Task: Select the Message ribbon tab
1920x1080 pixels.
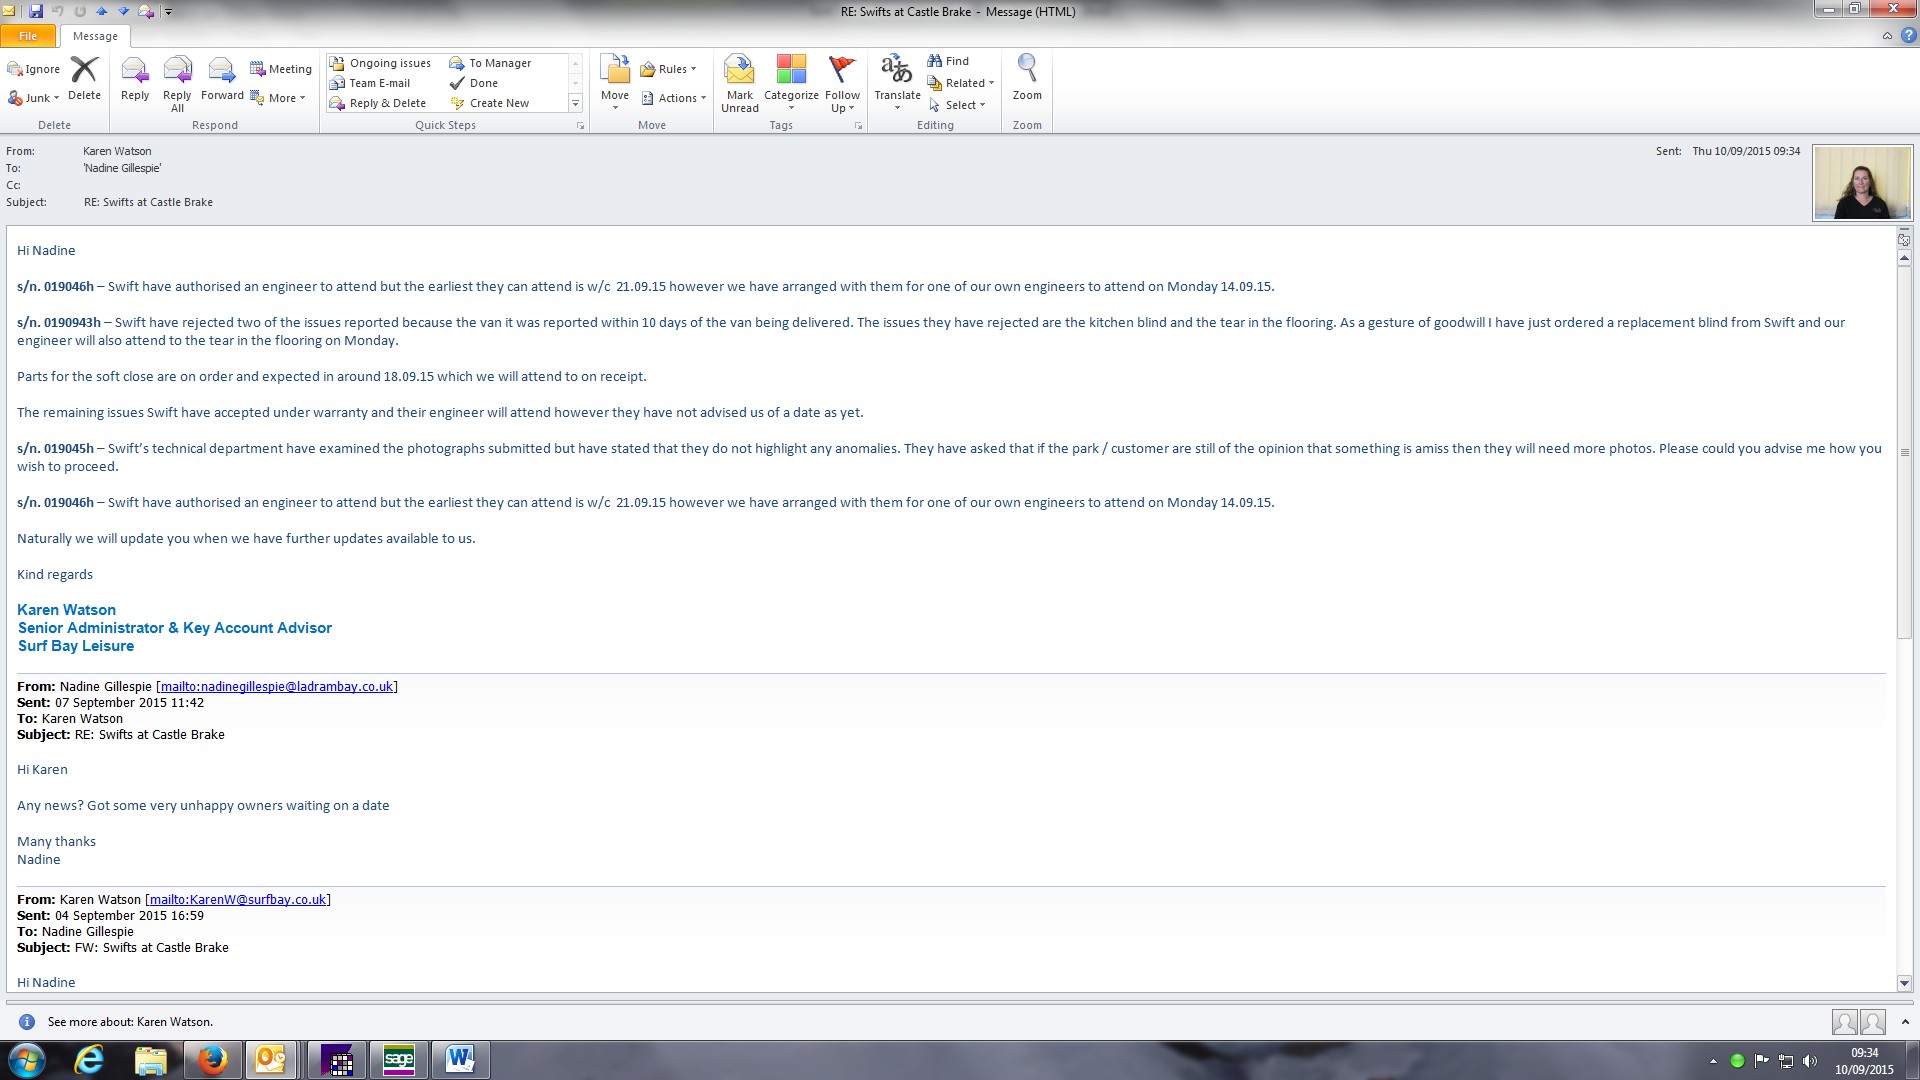Action: pos(95,36)
